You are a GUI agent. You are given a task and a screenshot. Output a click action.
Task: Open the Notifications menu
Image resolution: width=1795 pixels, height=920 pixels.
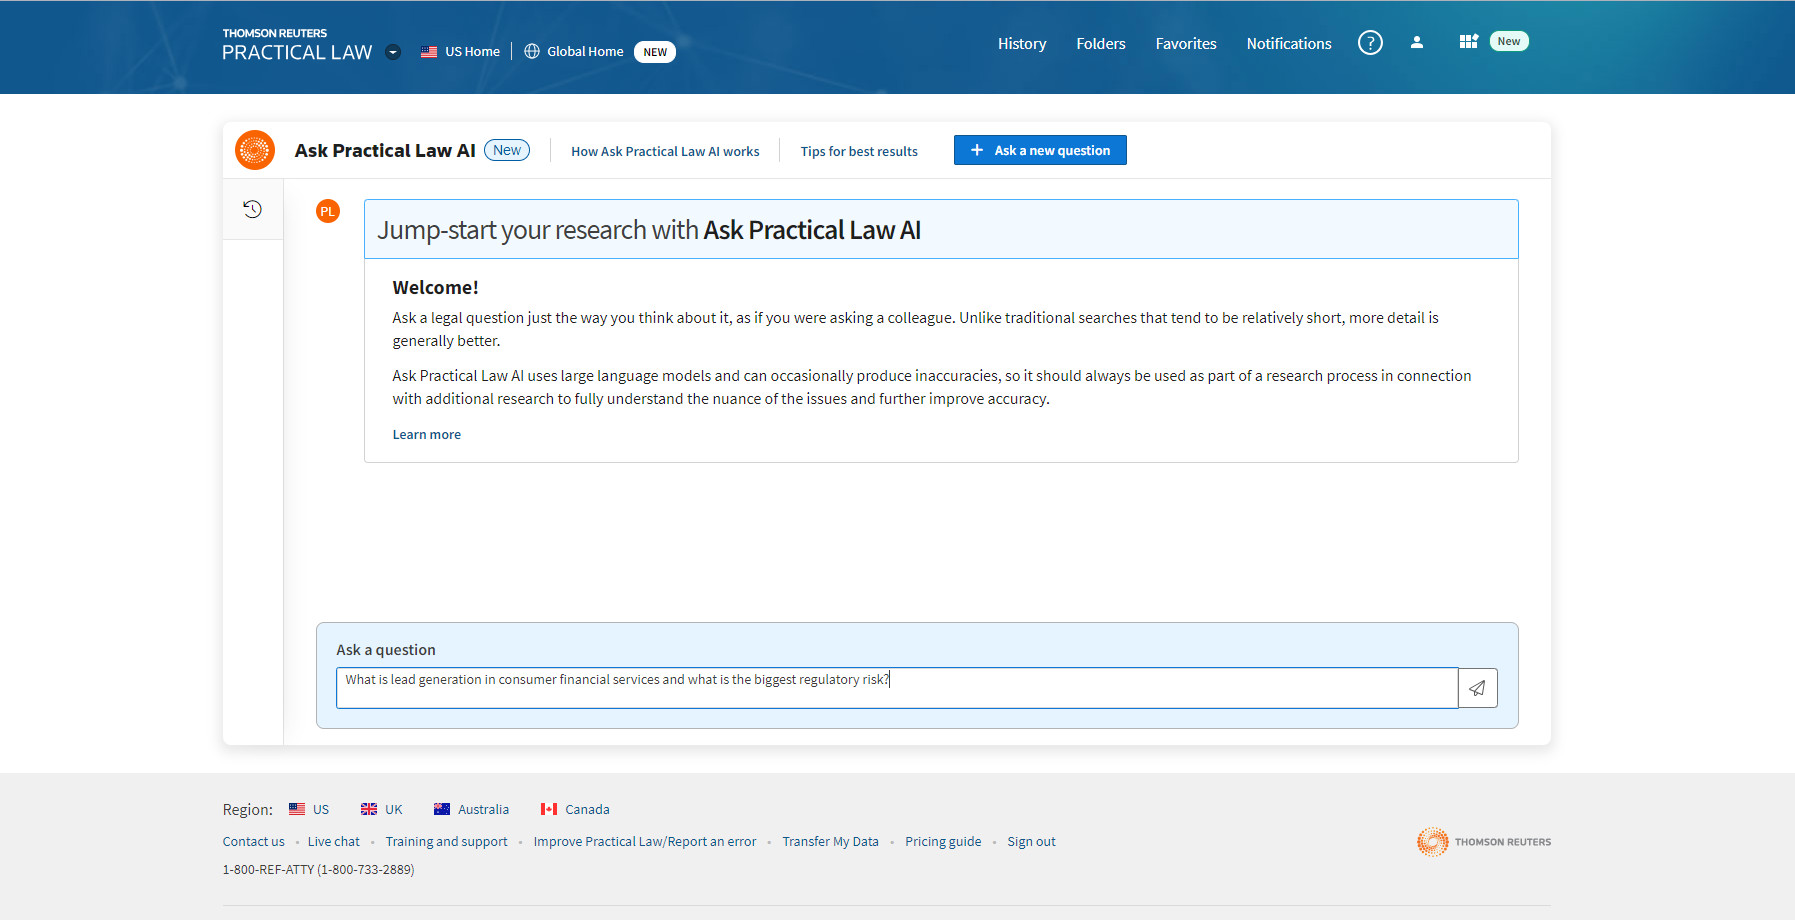point(1289,43)
